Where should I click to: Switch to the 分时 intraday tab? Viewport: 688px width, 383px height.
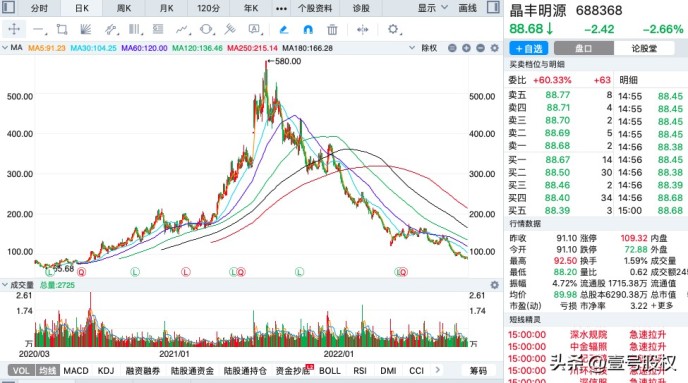click(x=39, y=8)
